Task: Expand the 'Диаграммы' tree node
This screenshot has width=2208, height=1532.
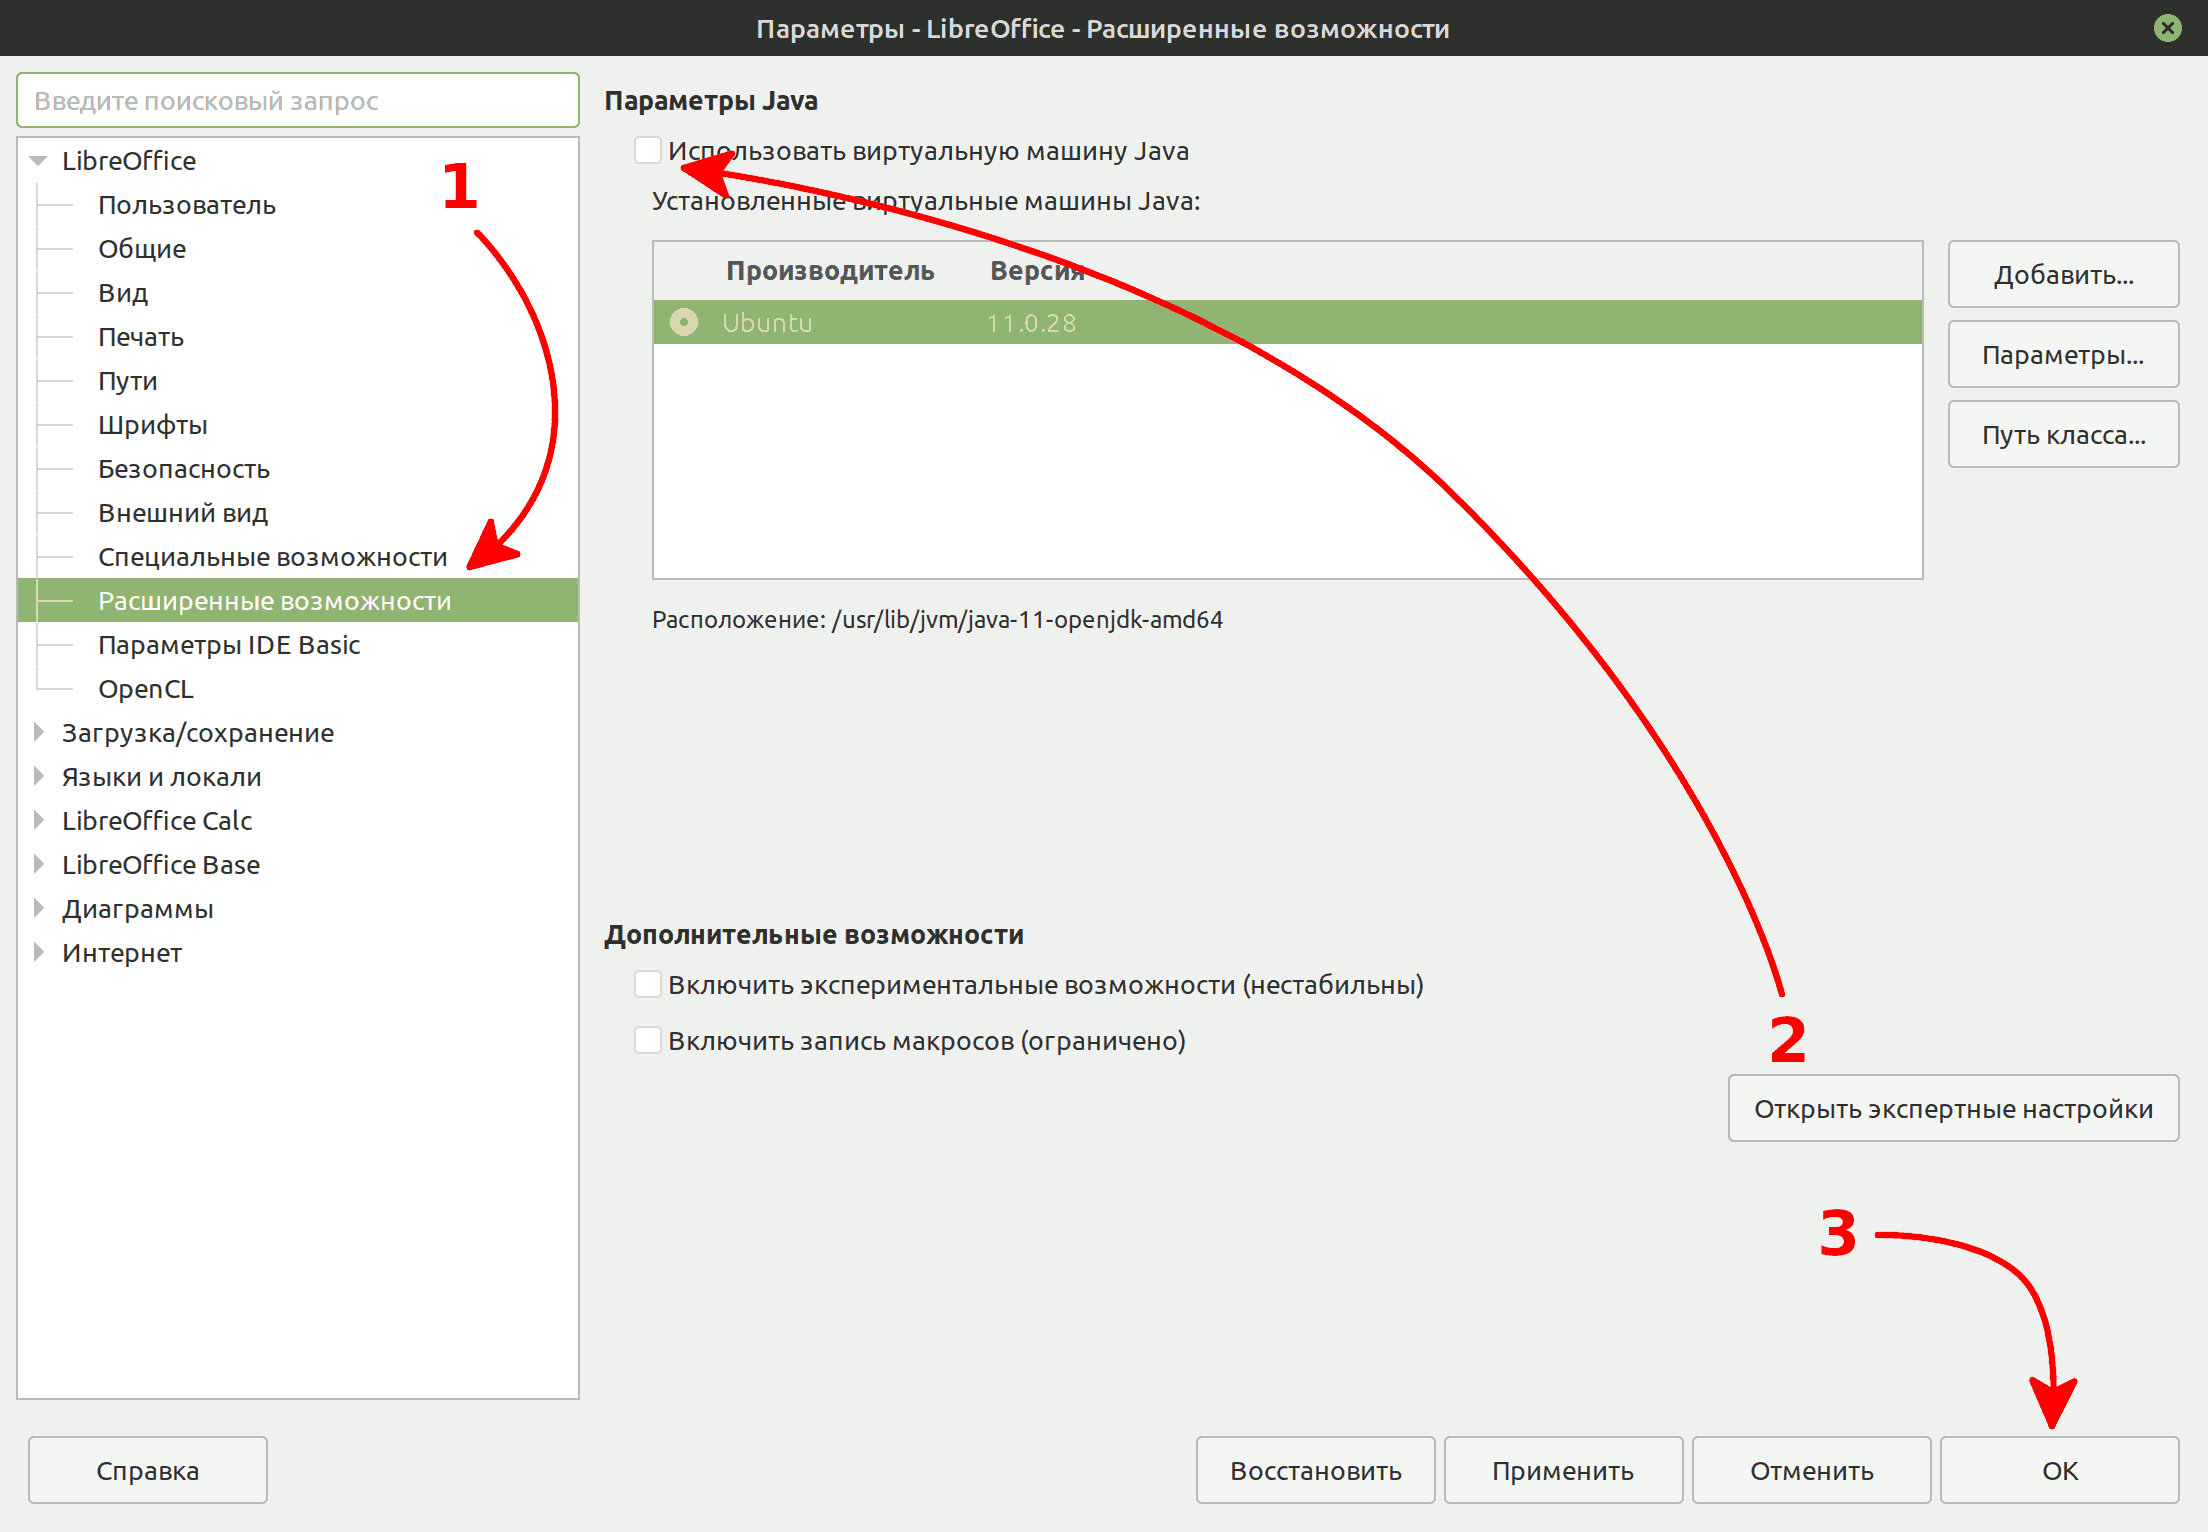Action: point(39,909)
